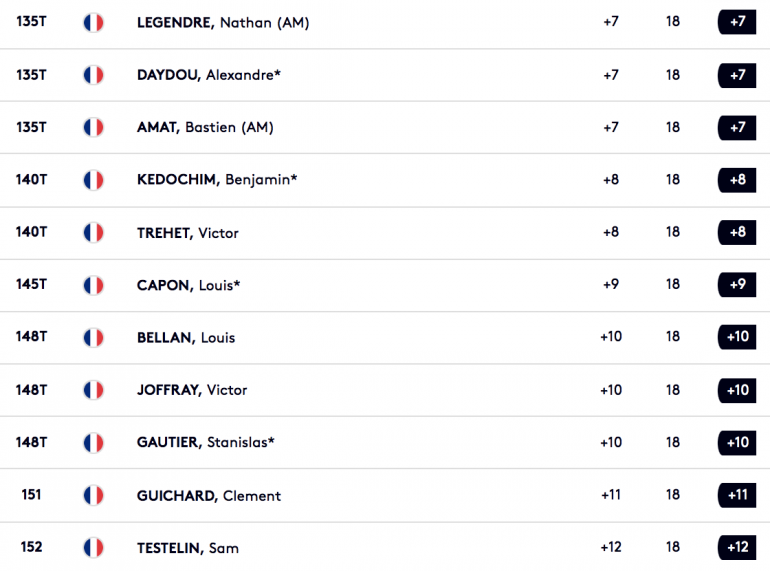Screen dimensions: 770x571
Task: Click the French flag beside AMAT, Bastien
Action: [93, 127]
